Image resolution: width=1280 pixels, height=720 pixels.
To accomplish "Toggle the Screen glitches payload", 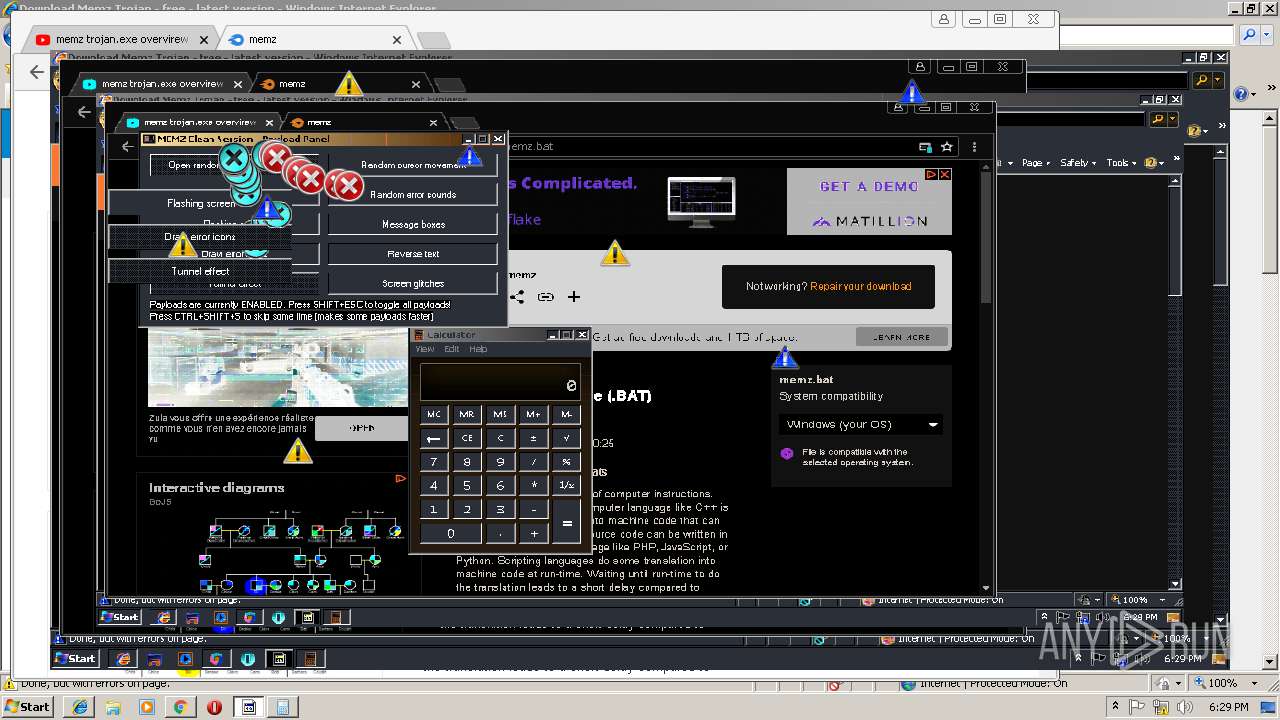I will (413, 283).
